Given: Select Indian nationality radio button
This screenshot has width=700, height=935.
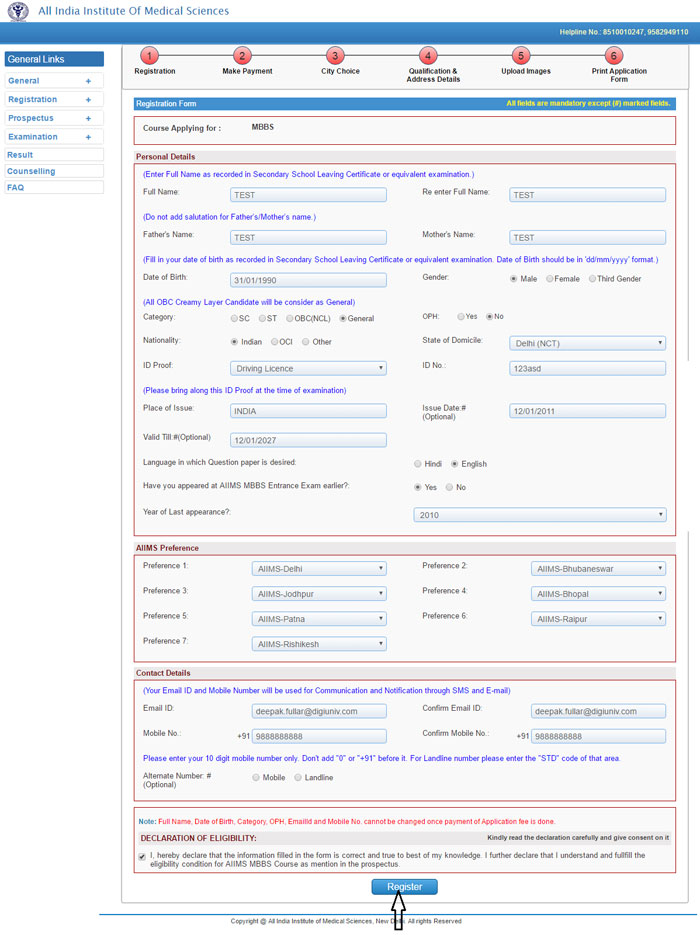Looking at the screenshot, I should coord(234,342).
